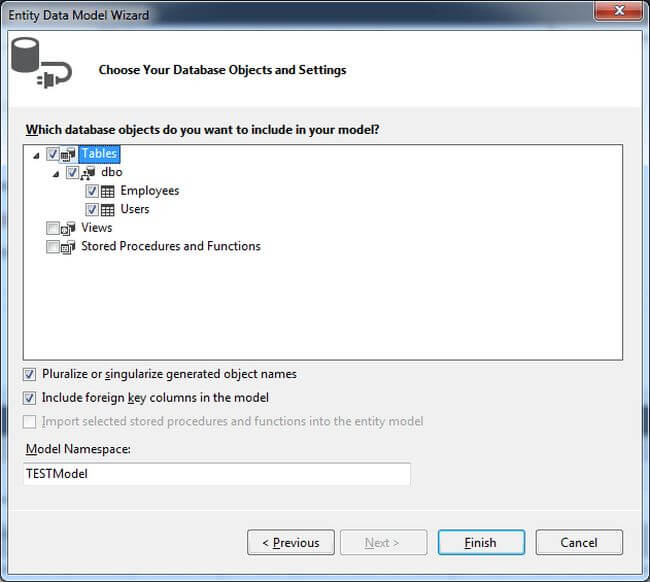650x582 pixels.
Task: Go back with the Previous button
Action: [x=291, y=542]
